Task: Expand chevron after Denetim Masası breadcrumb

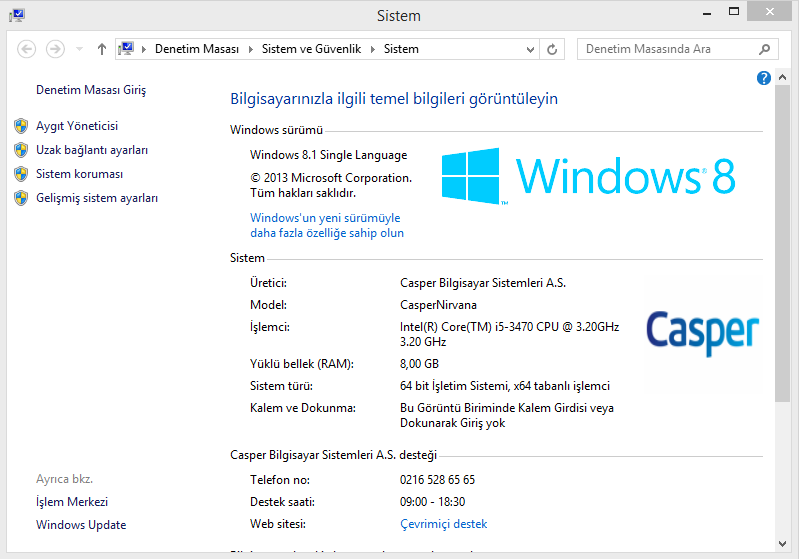Action: pos(252,49)
